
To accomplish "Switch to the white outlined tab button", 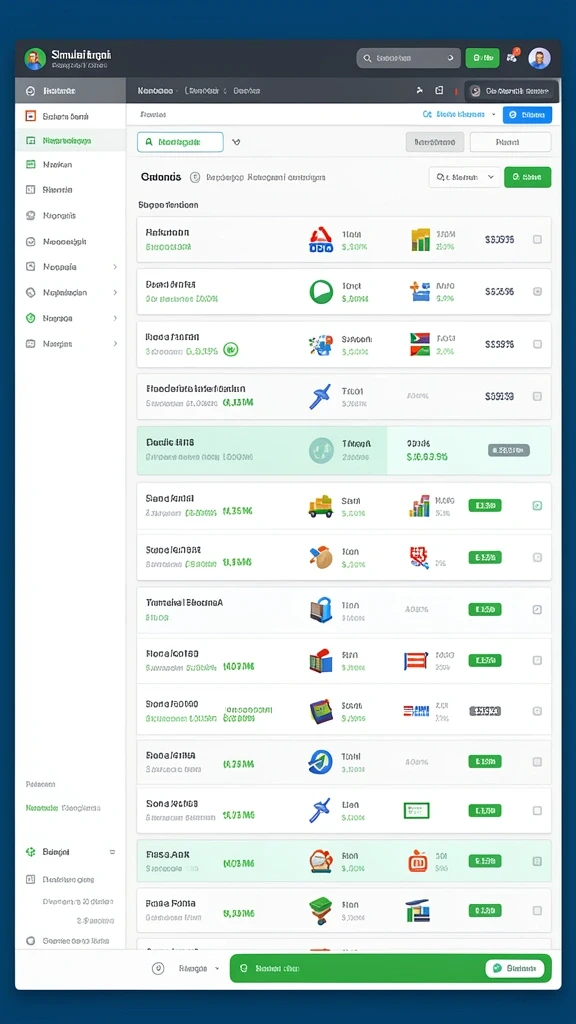I will [x=510, y=142].
